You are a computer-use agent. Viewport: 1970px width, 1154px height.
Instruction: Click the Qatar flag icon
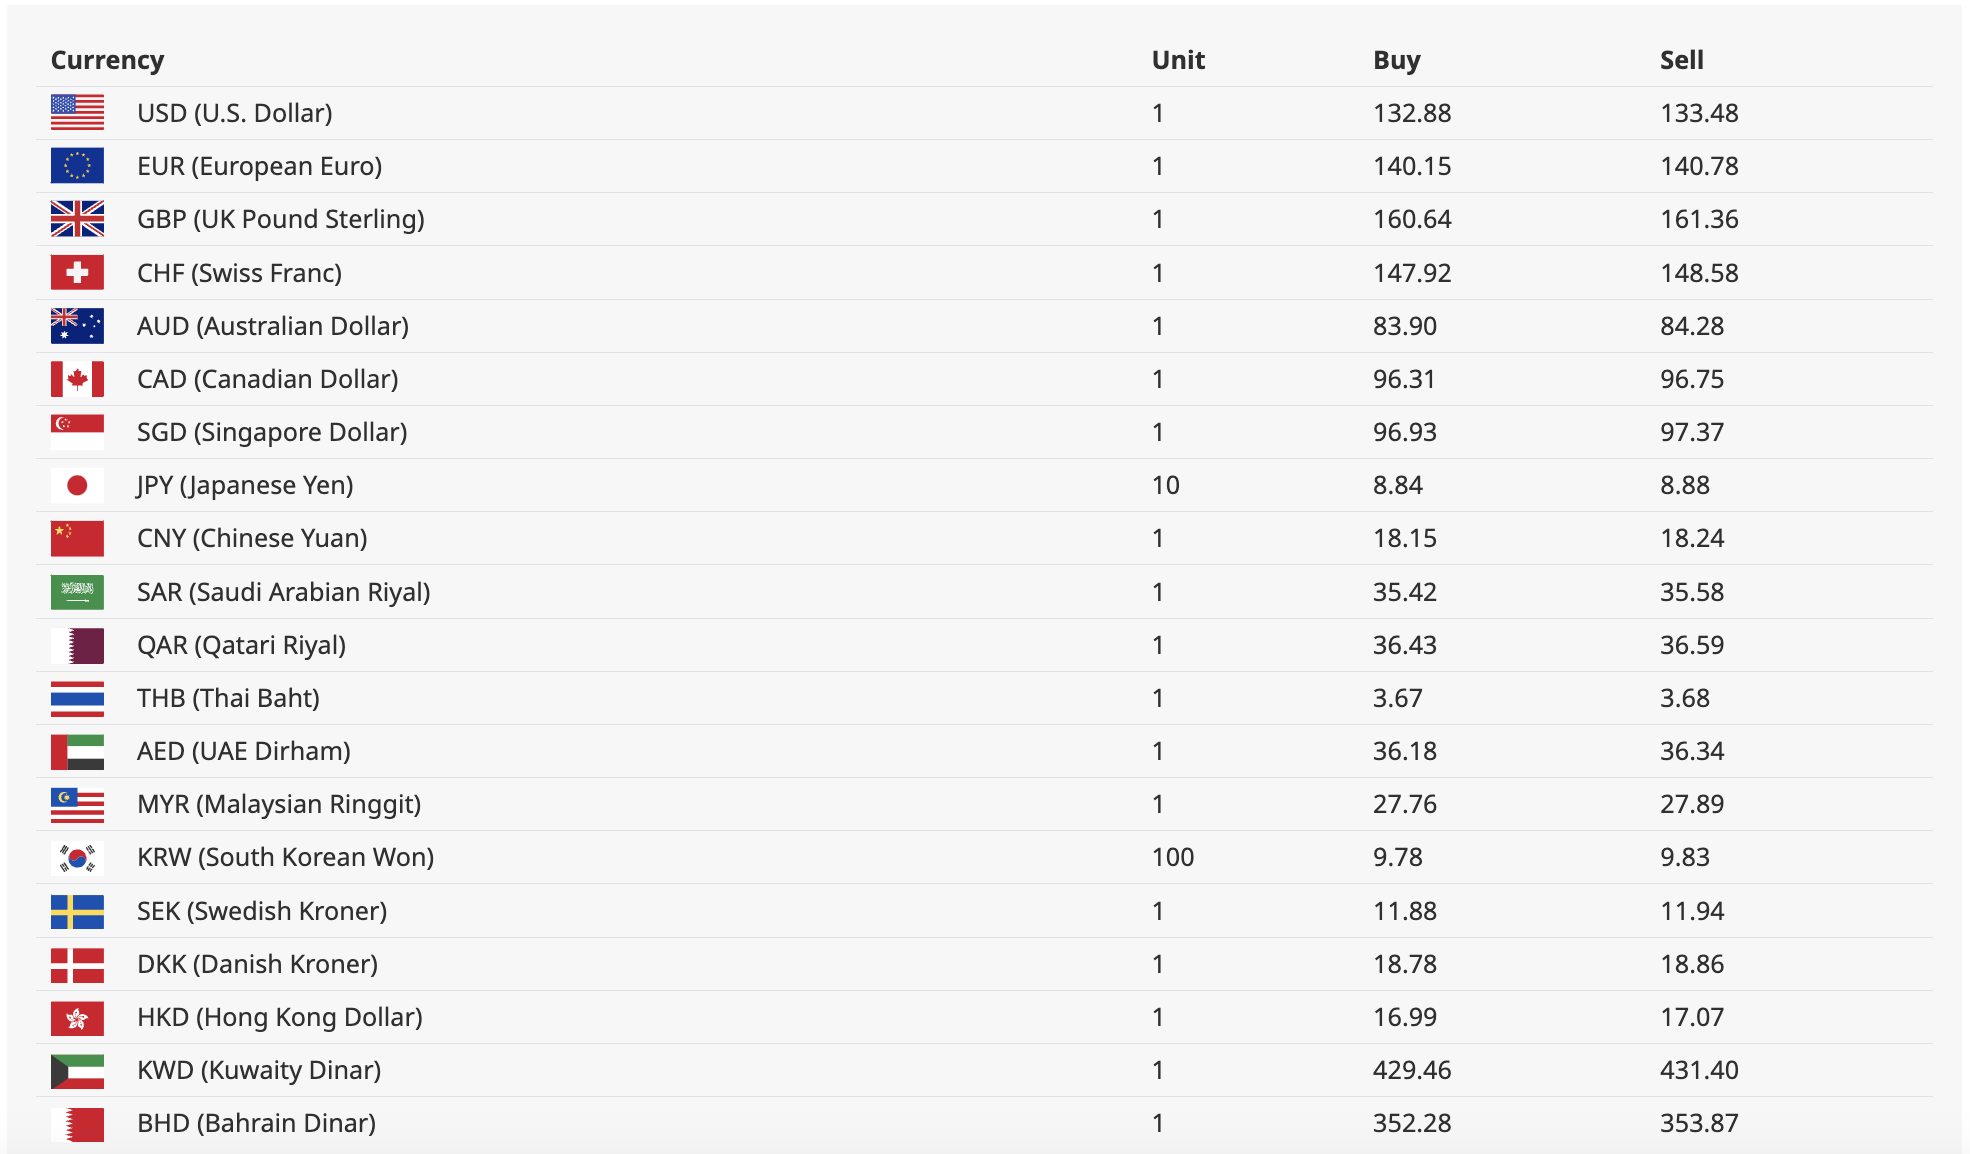point(77,645)
